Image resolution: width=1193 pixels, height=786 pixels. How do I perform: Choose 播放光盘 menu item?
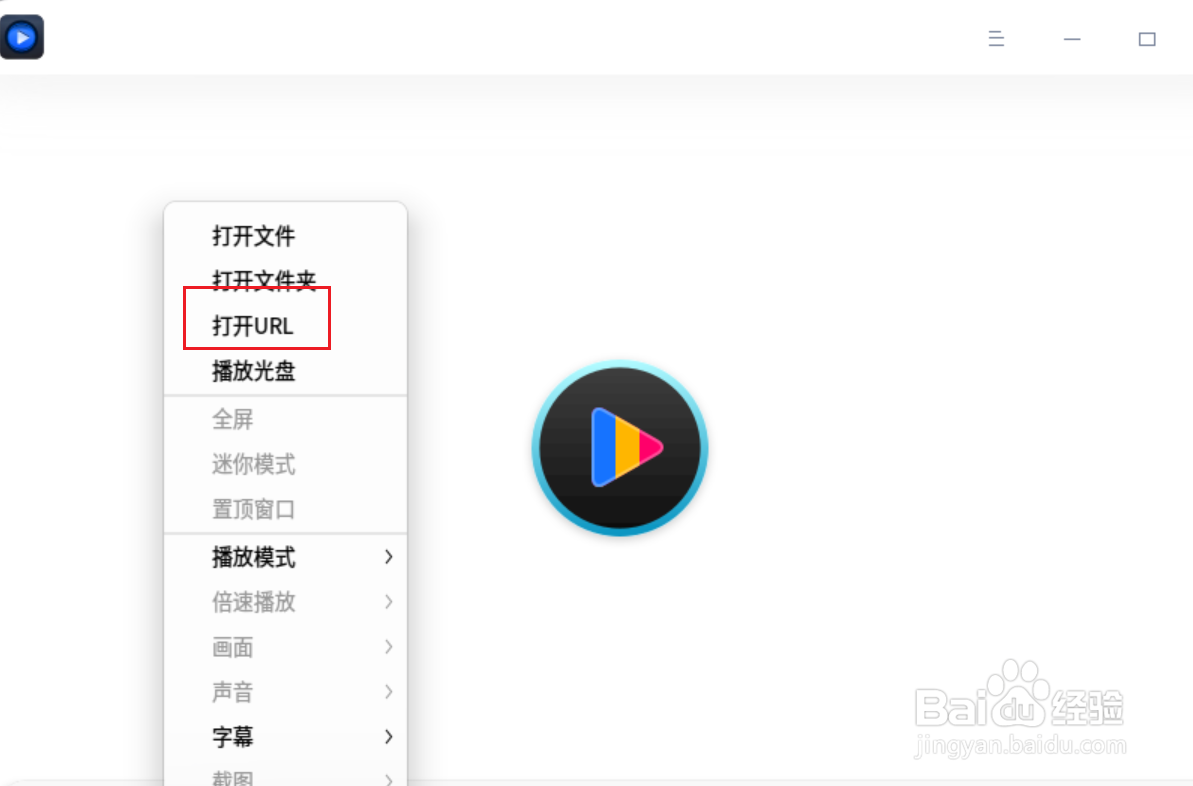[x=285, y=371]
